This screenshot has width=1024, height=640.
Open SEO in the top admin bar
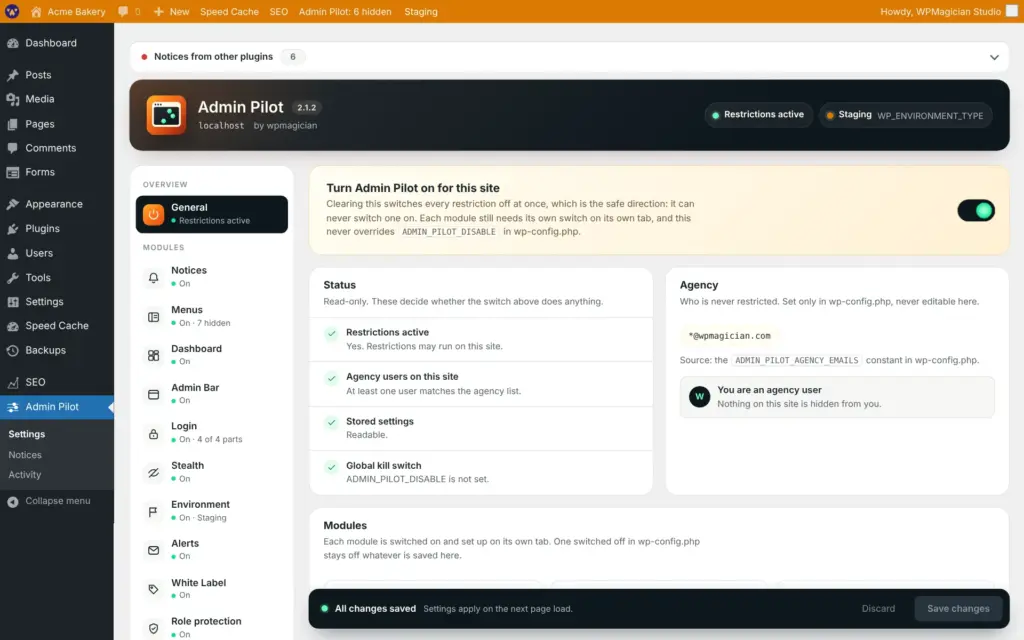point(279,12)
